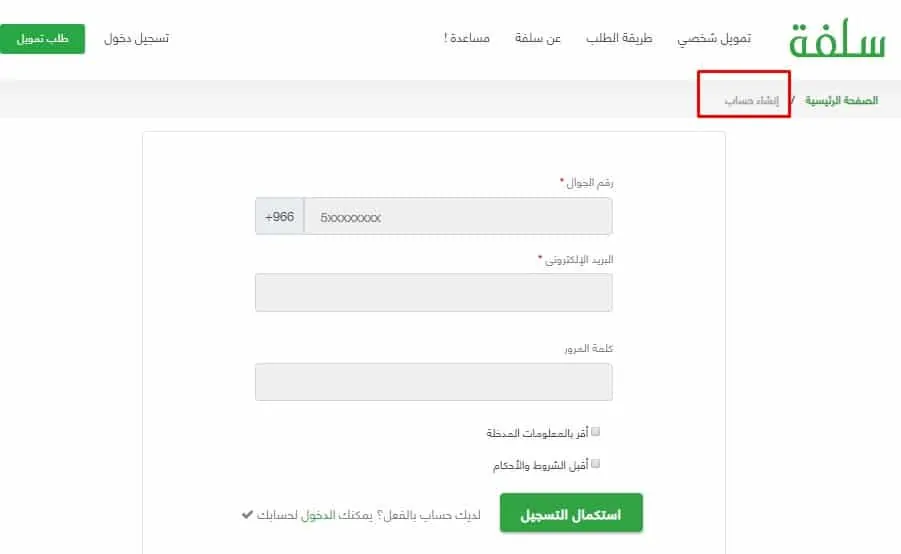Click the استكمال التسجيل button
The height and width of the screenshot is (554, 901).
pos(571,513)
